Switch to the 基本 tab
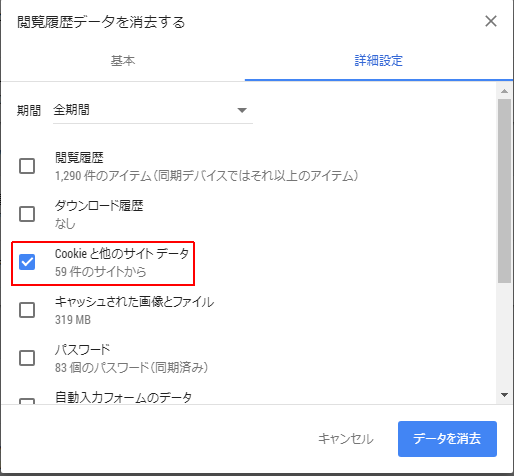514x476 pixels. pos(123,61)
